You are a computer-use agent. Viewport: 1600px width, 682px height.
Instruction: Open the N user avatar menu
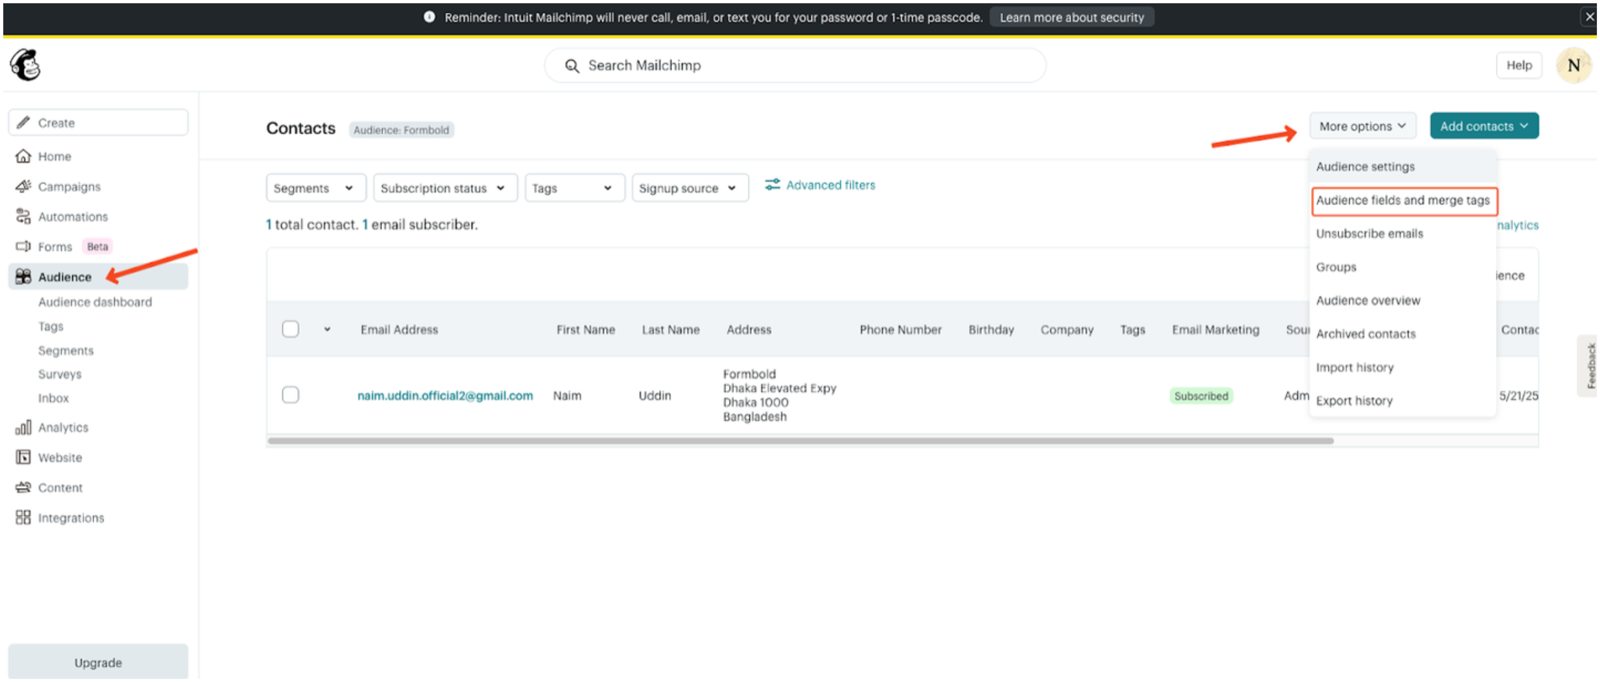click(x=1573, y=66)
